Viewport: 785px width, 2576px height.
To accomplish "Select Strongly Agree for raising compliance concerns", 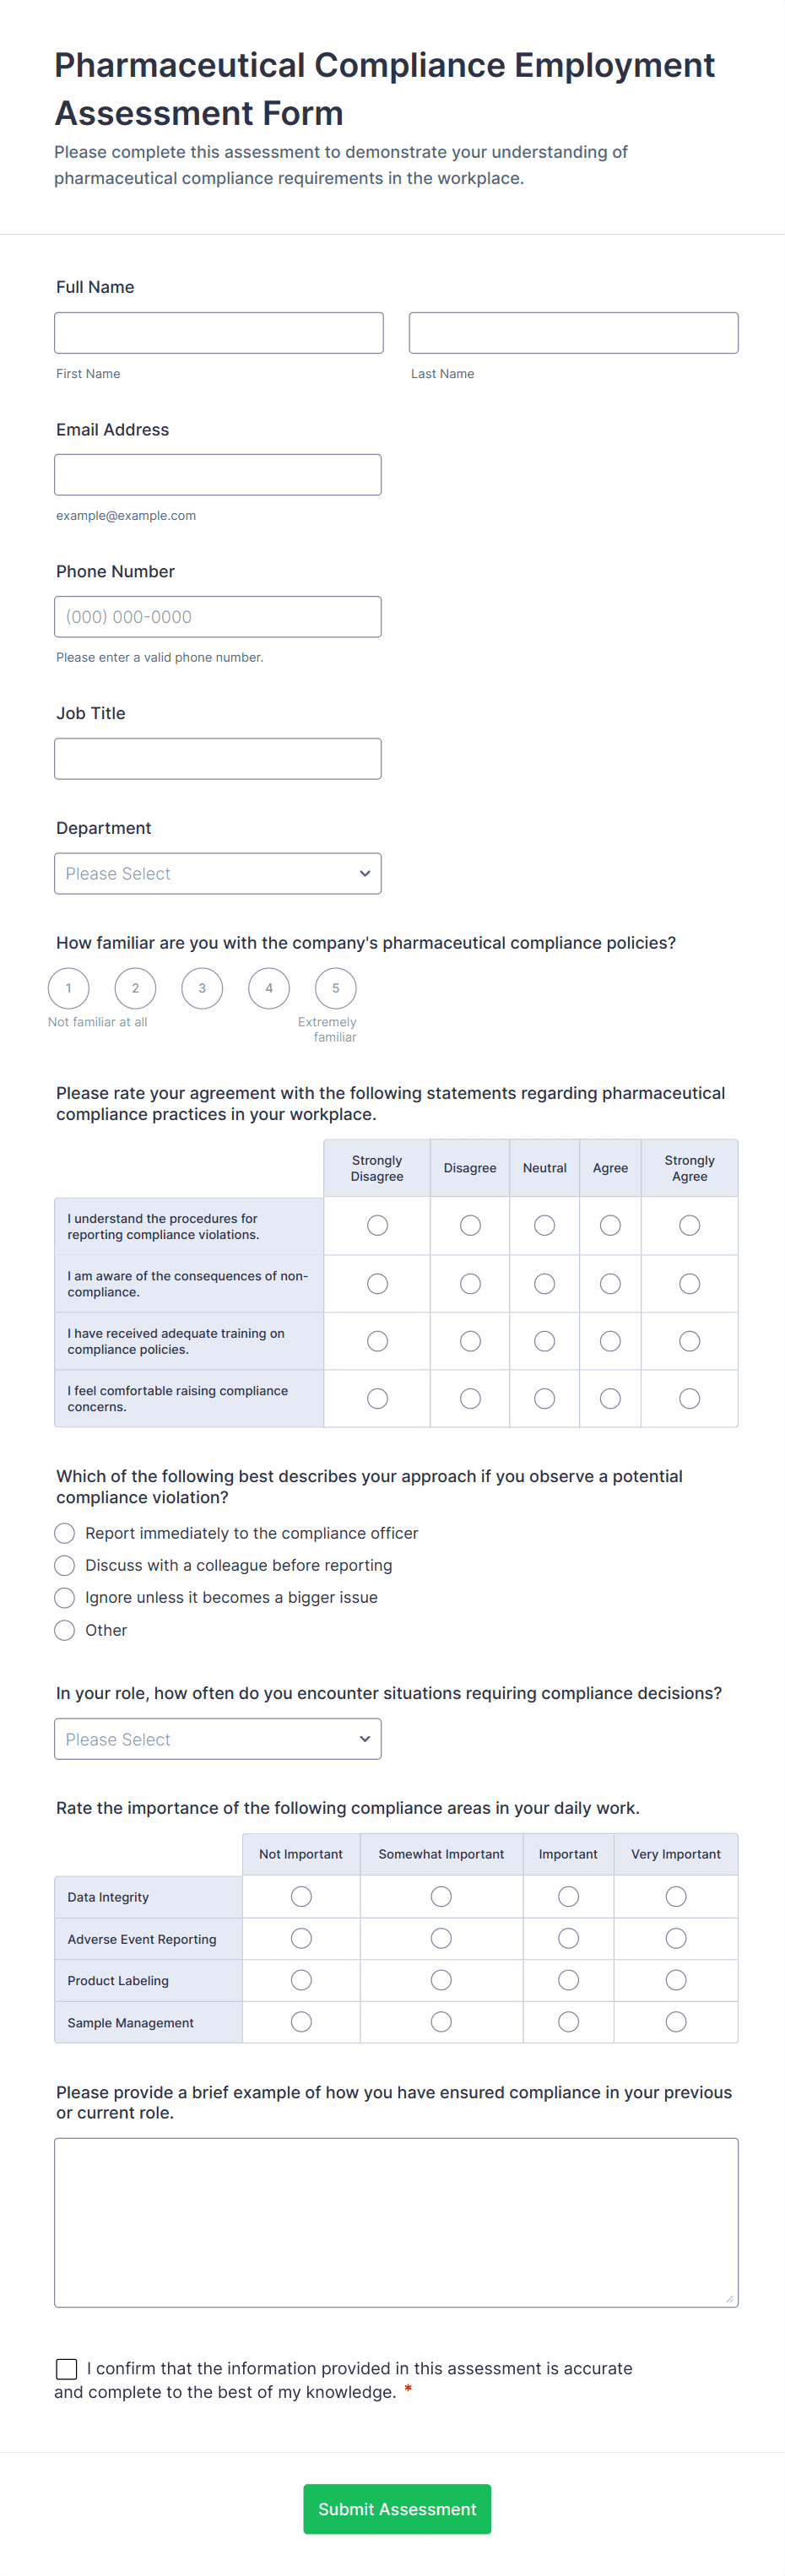I will [689, 1398].
